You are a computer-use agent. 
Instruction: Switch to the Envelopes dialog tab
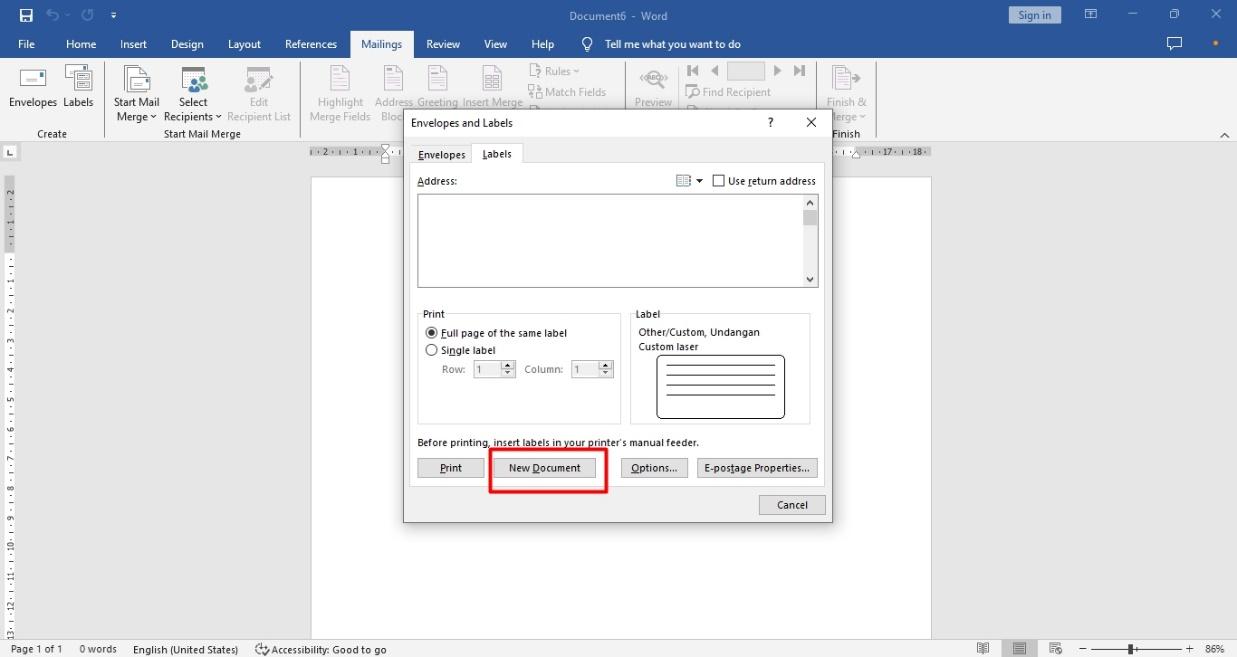[441, 155]
